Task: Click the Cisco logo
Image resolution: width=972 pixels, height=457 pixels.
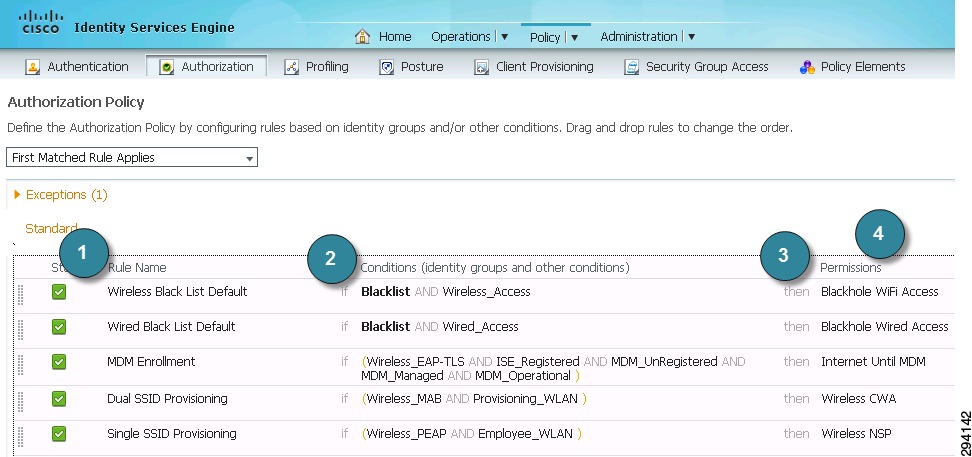Action: (42, 22)
